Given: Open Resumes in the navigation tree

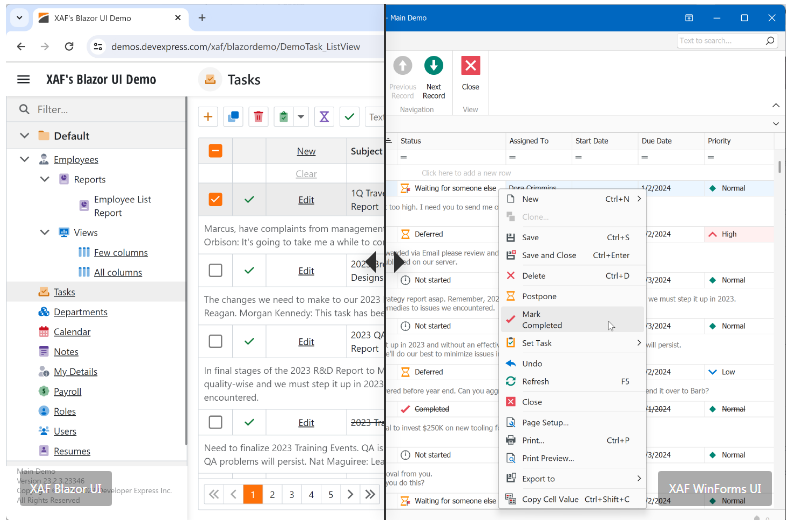Looking at the screenshot, I should (72, 451).
